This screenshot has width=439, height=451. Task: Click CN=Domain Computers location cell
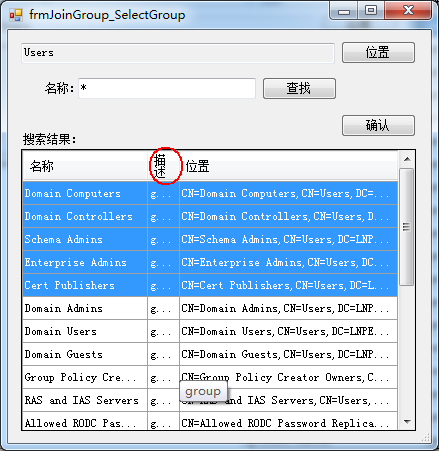point(288,193)
